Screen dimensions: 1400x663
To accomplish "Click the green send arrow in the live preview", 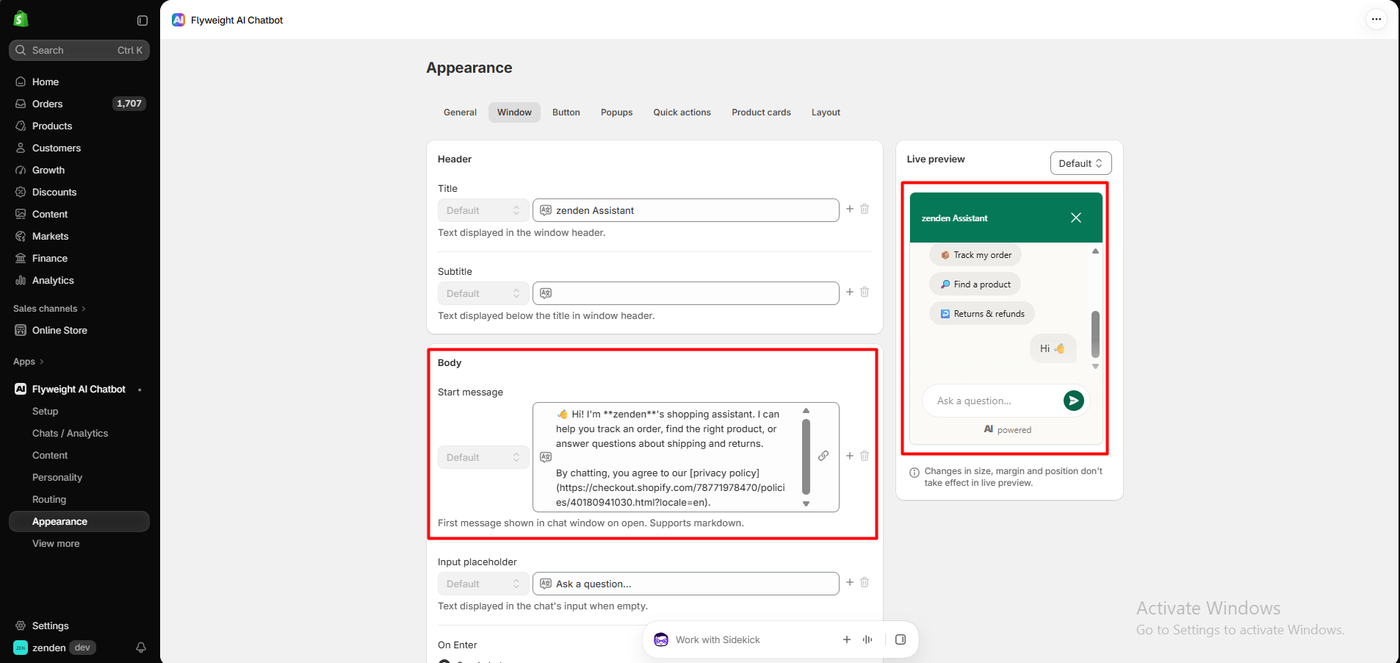I will pyautogui.click(x=1073, y=401).
